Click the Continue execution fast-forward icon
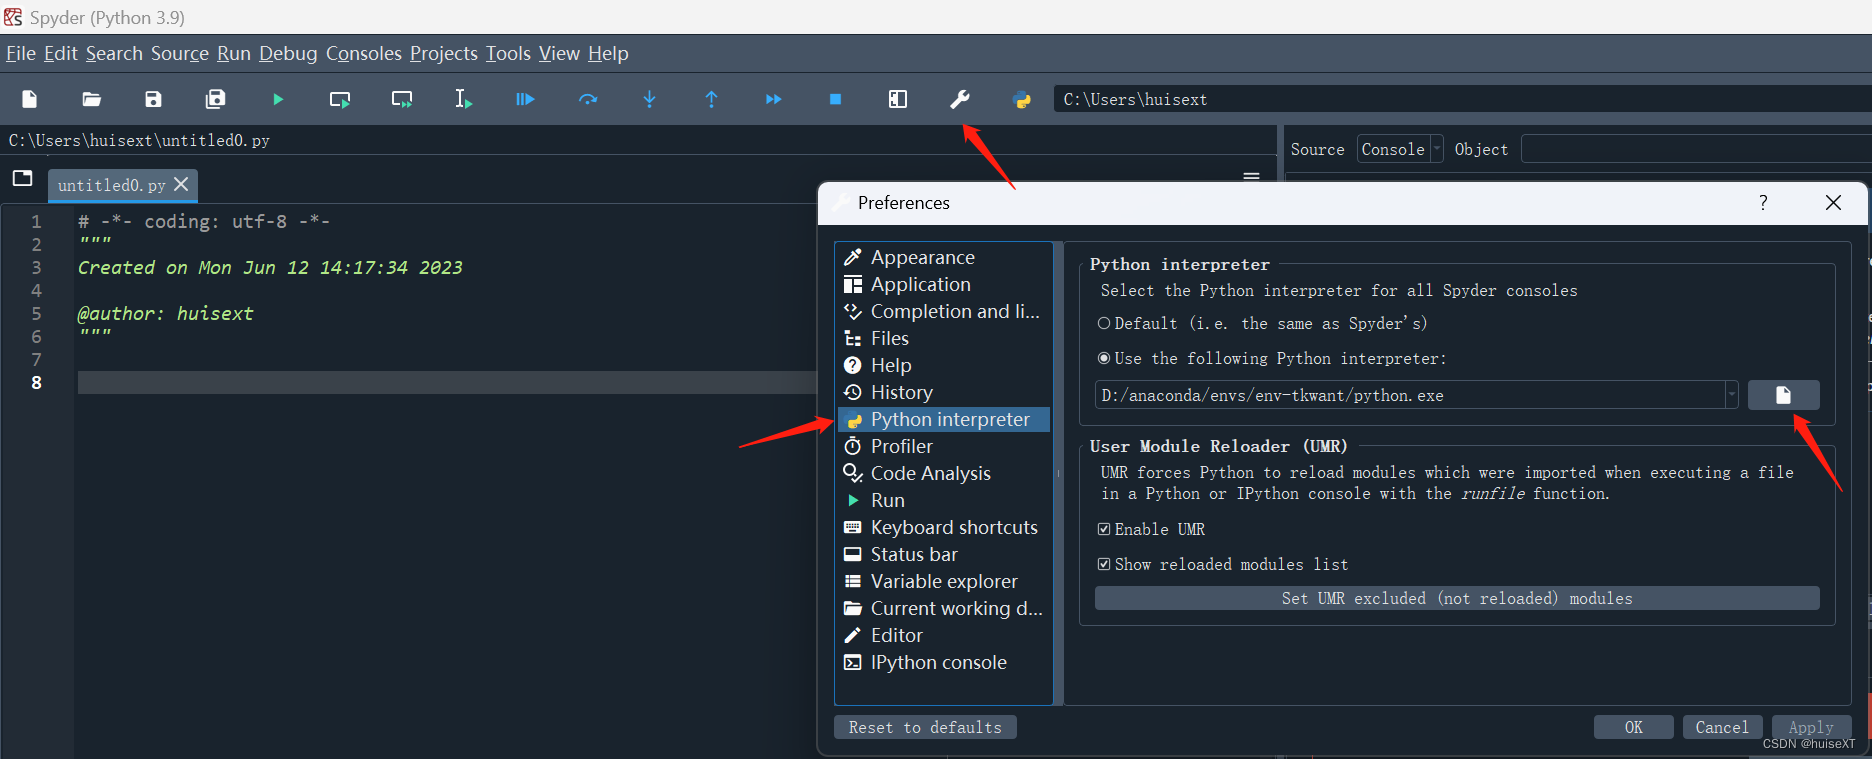Image resolution: width=1872 pixels, height=759 pixels. (773, 99)
